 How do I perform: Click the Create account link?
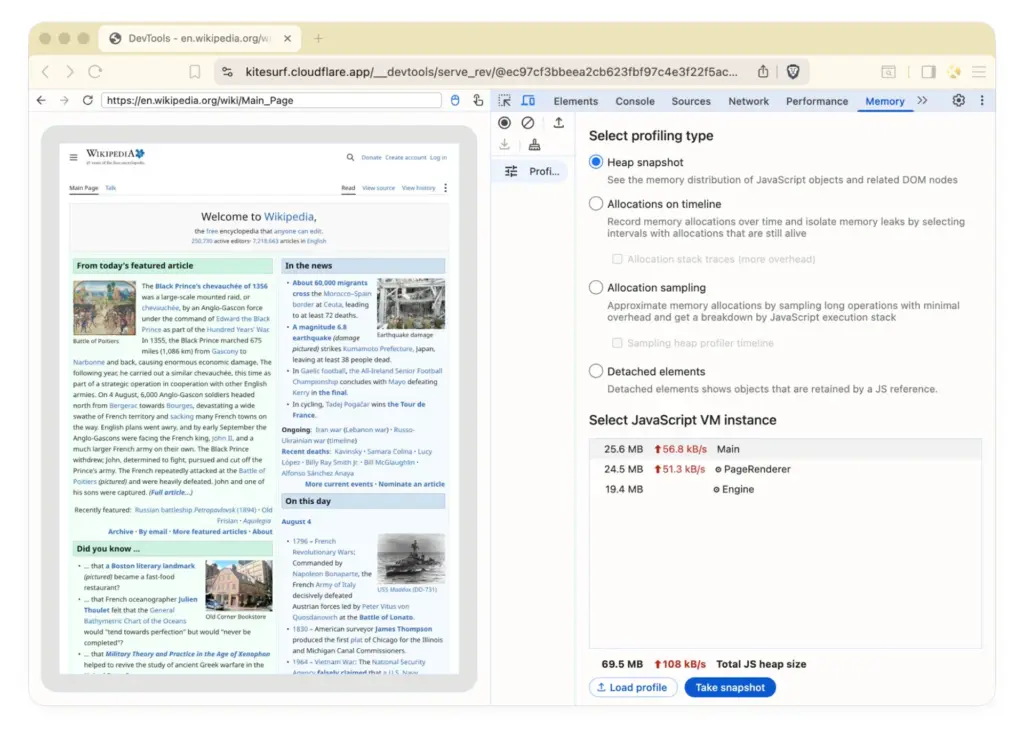[406, 157]
